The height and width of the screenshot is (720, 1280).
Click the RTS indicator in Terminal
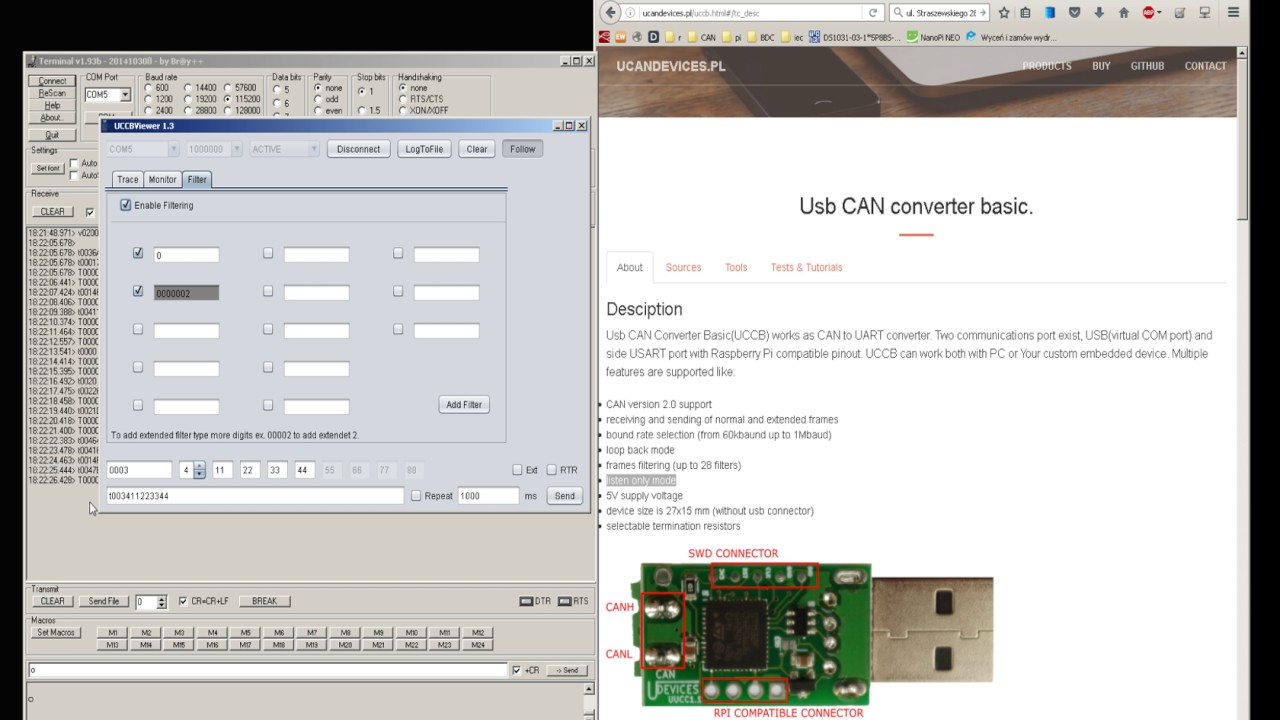click(573, 601)
